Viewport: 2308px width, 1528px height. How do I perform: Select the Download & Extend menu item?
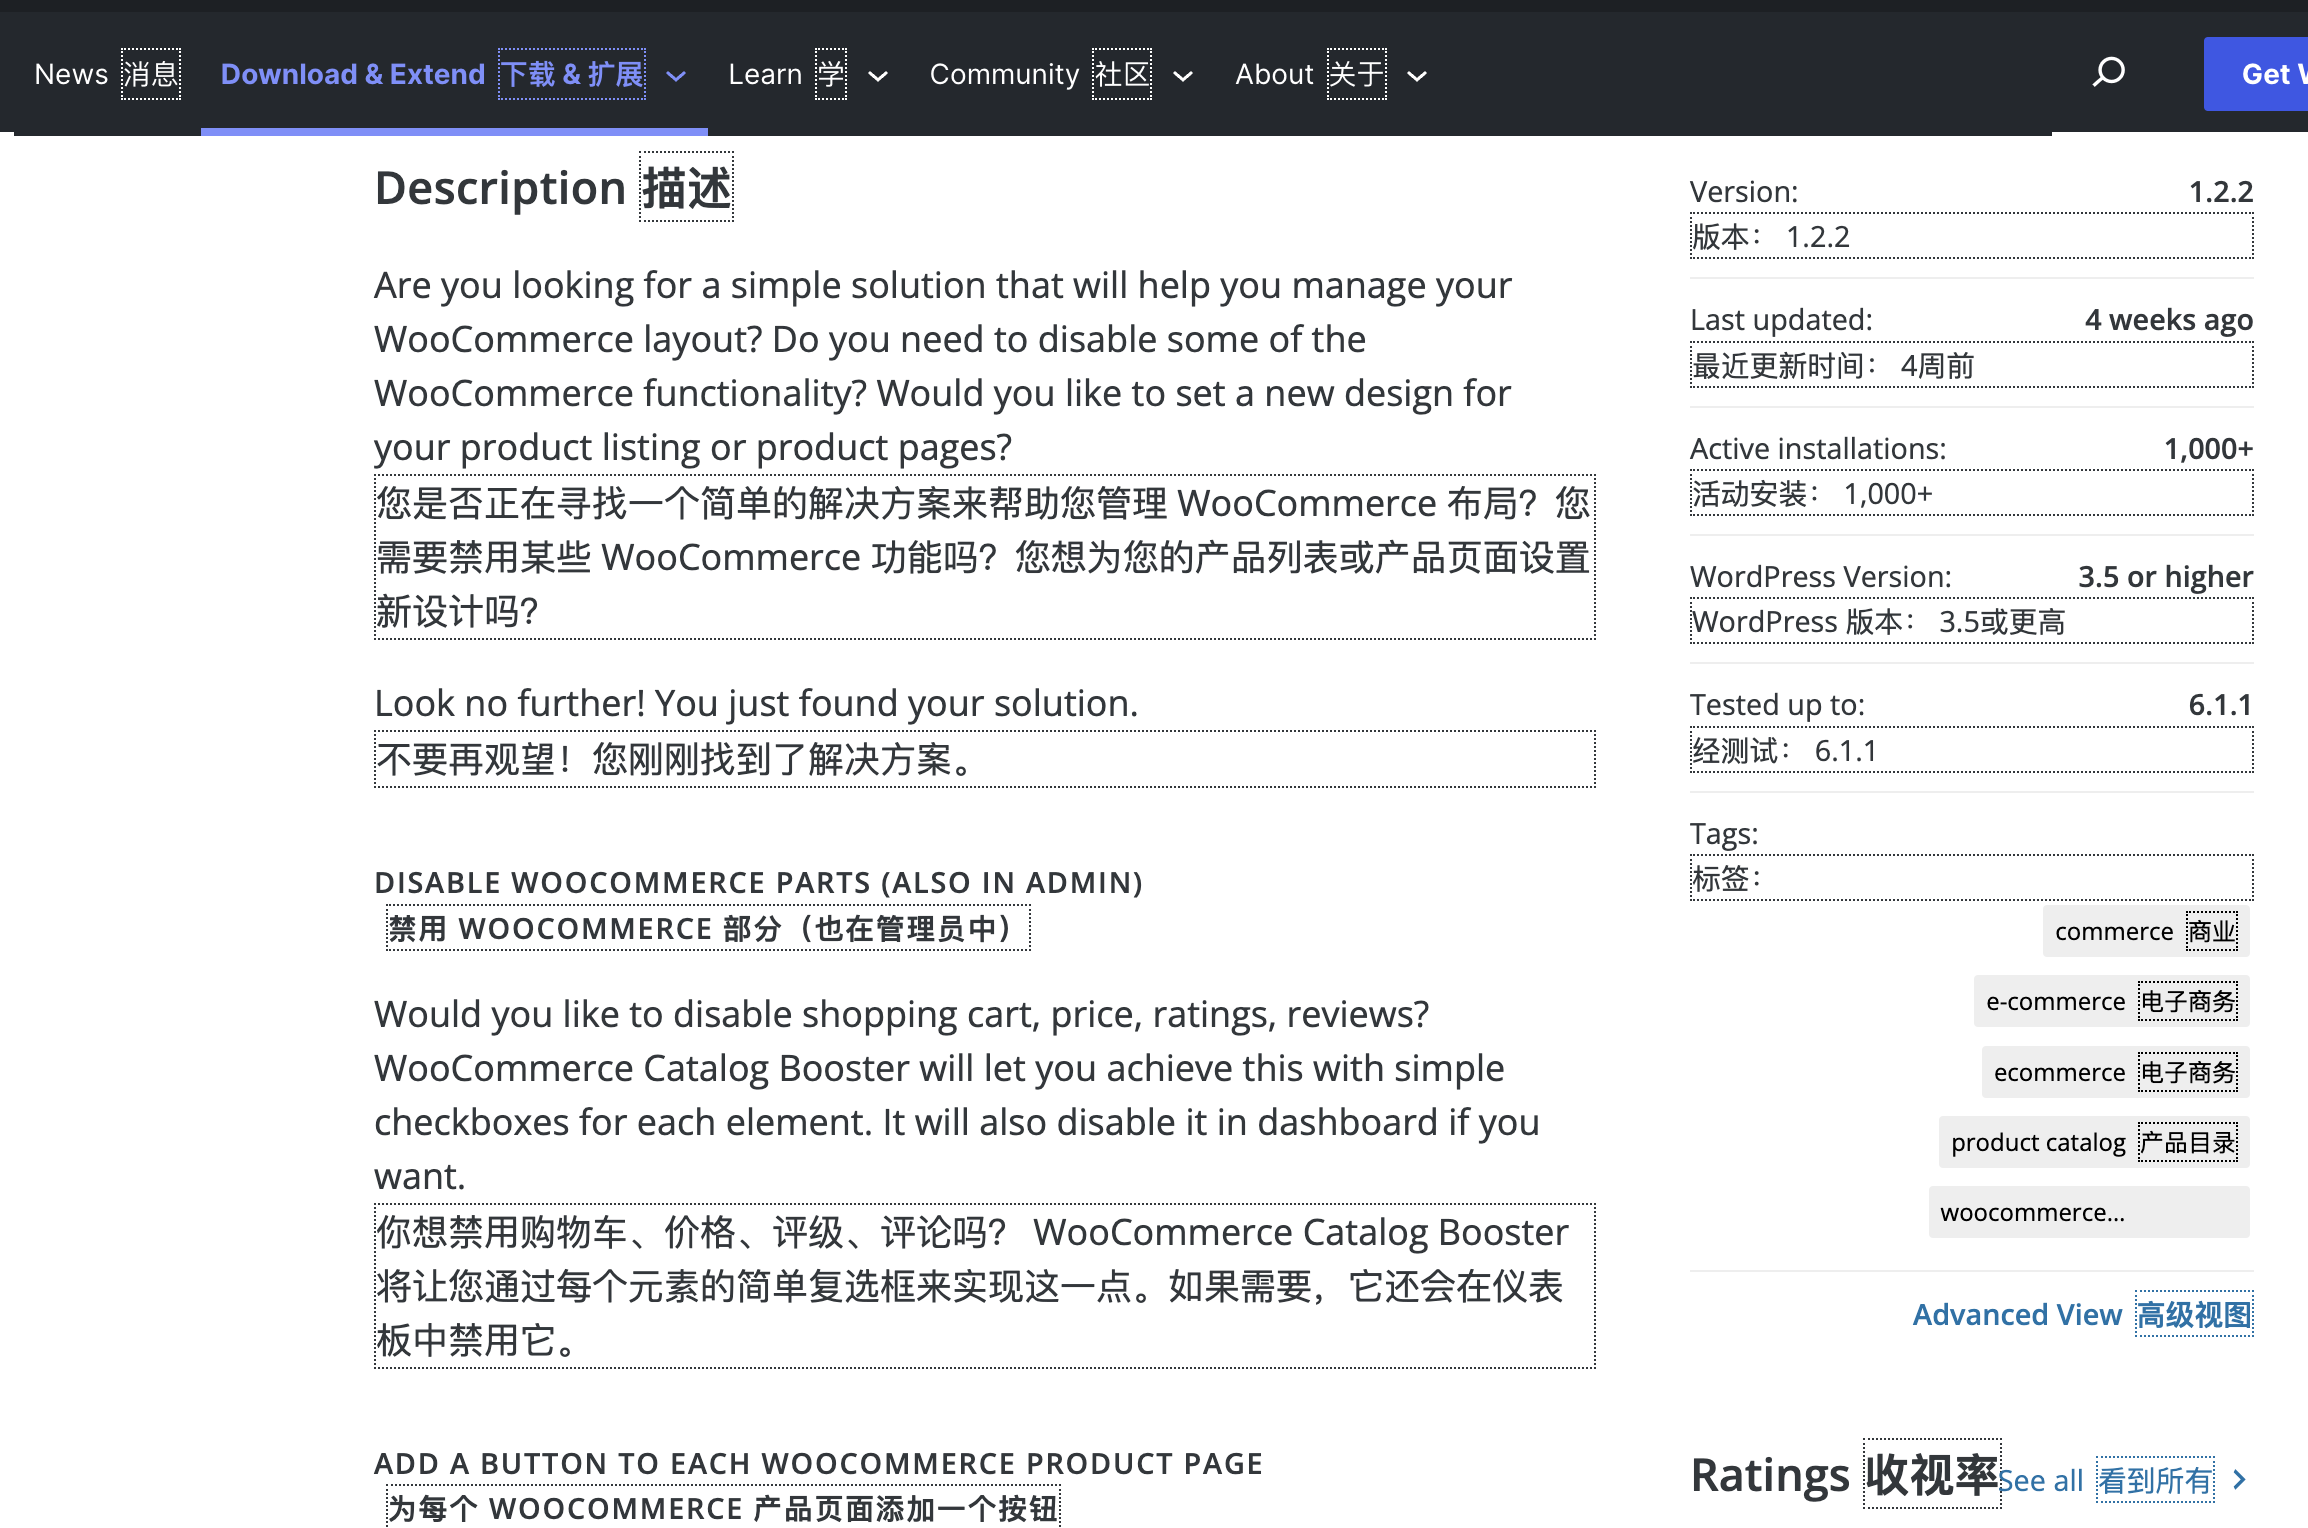[x=352, y=73]
